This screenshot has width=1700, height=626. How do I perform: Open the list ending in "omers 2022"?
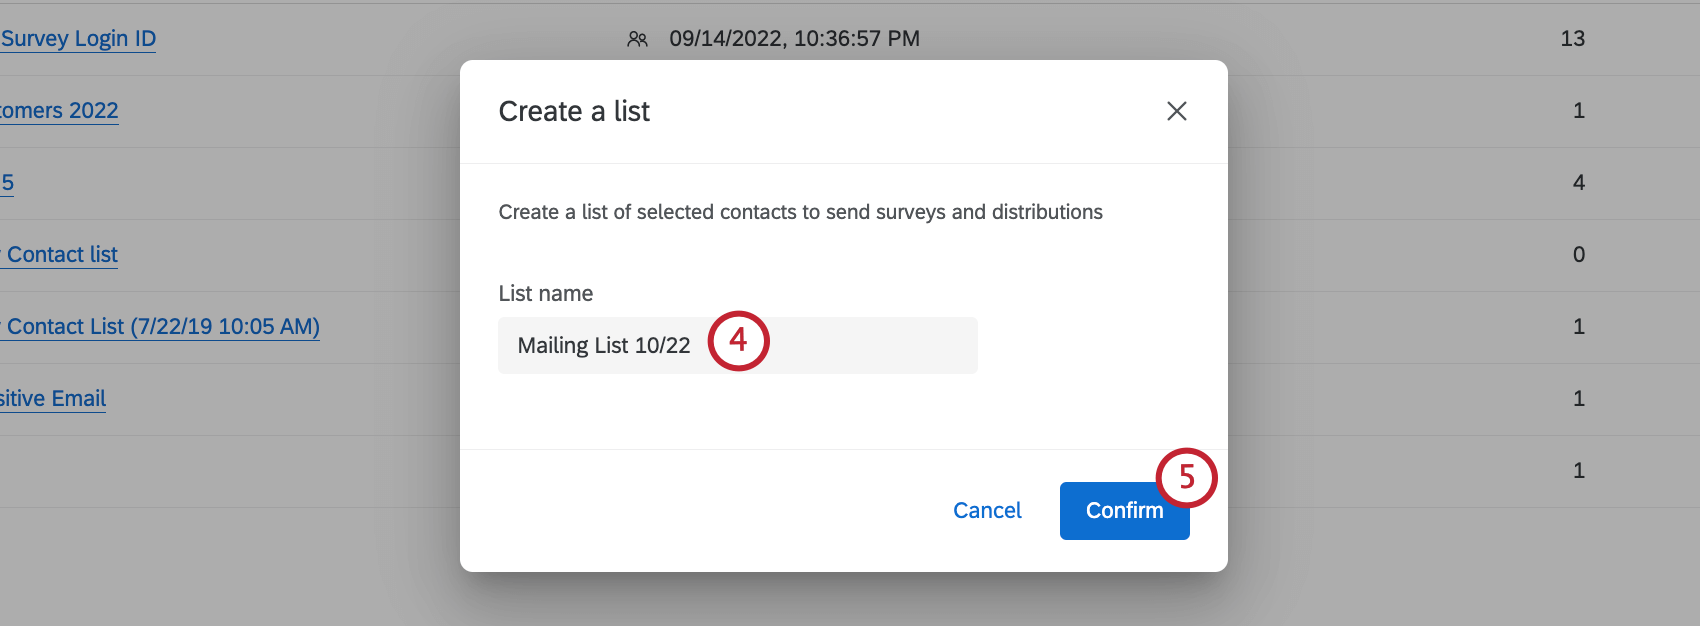pyautogui.click(x=59, y=111)
